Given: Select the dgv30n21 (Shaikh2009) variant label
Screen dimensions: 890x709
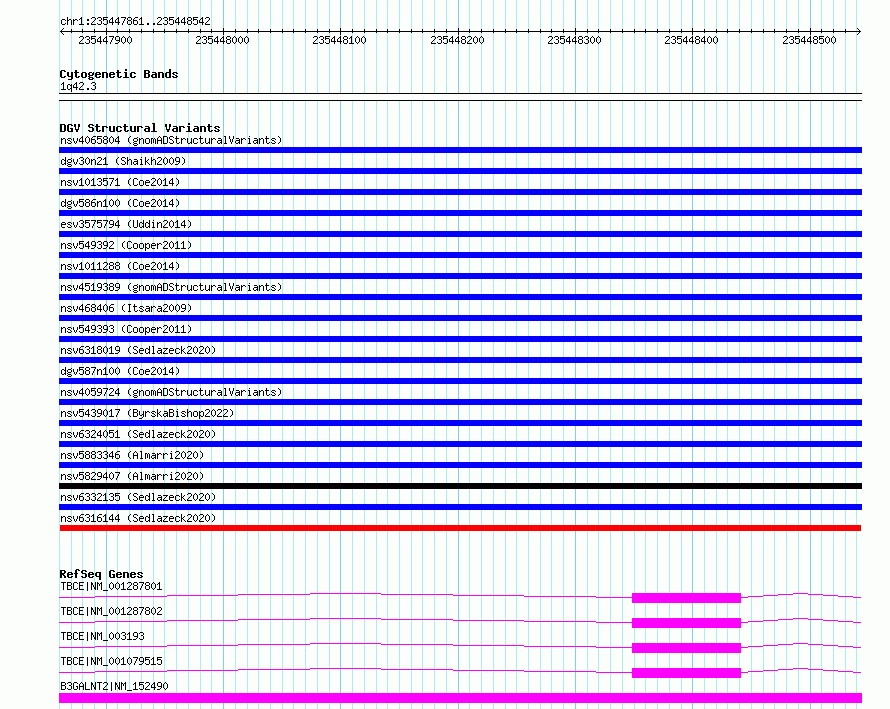Looking at the screenshot, I should [123, 161].
